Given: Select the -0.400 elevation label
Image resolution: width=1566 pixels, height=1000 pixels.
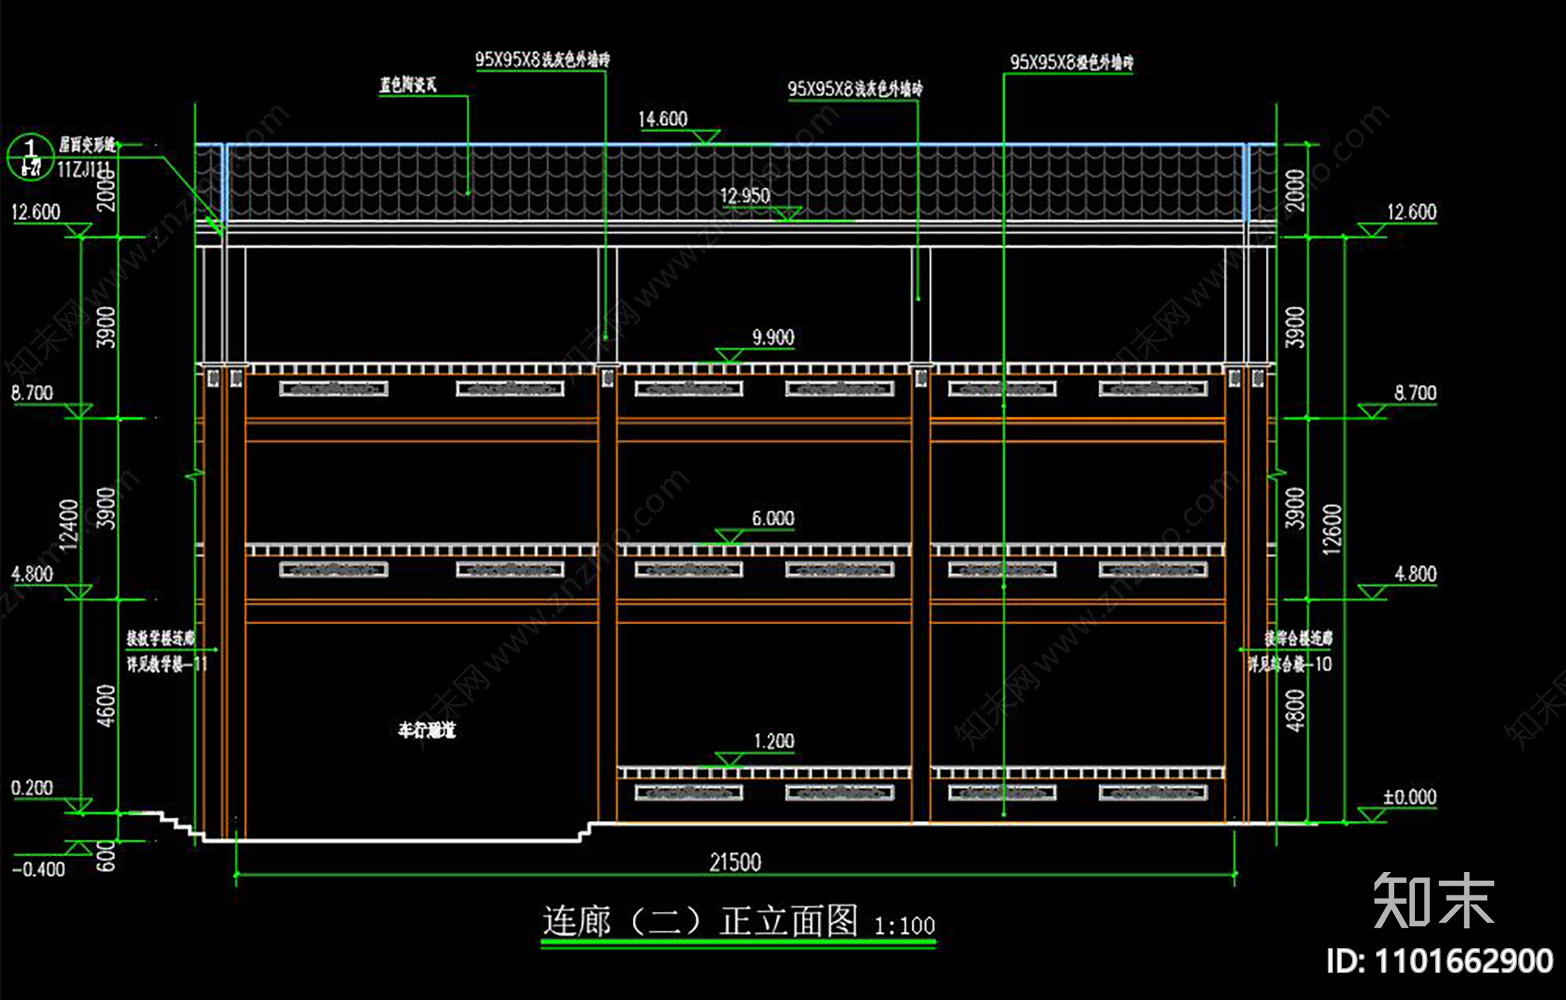Looking at the screenshot, I should (x=38, y=869).
